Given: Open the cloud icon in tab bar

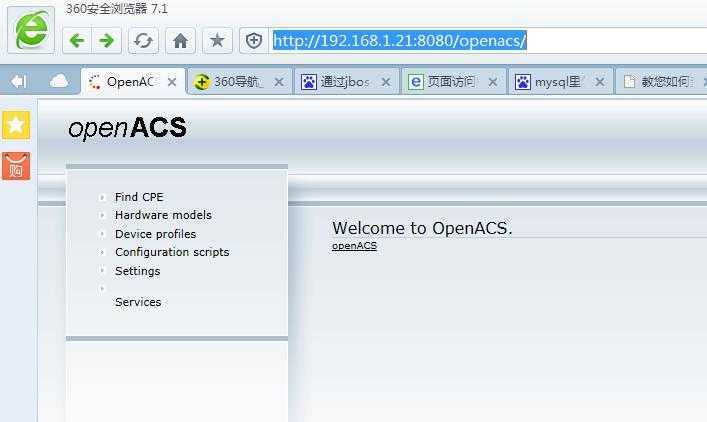Looking at the screenshot, I should tap(59, 81).
